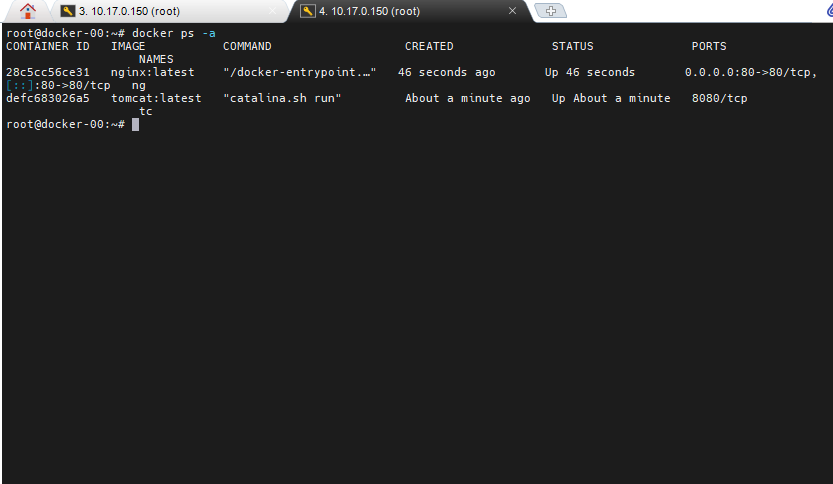This screenshot has width=833, height=484.
Task: Click the nginx:latest image name
Action: 152,72
